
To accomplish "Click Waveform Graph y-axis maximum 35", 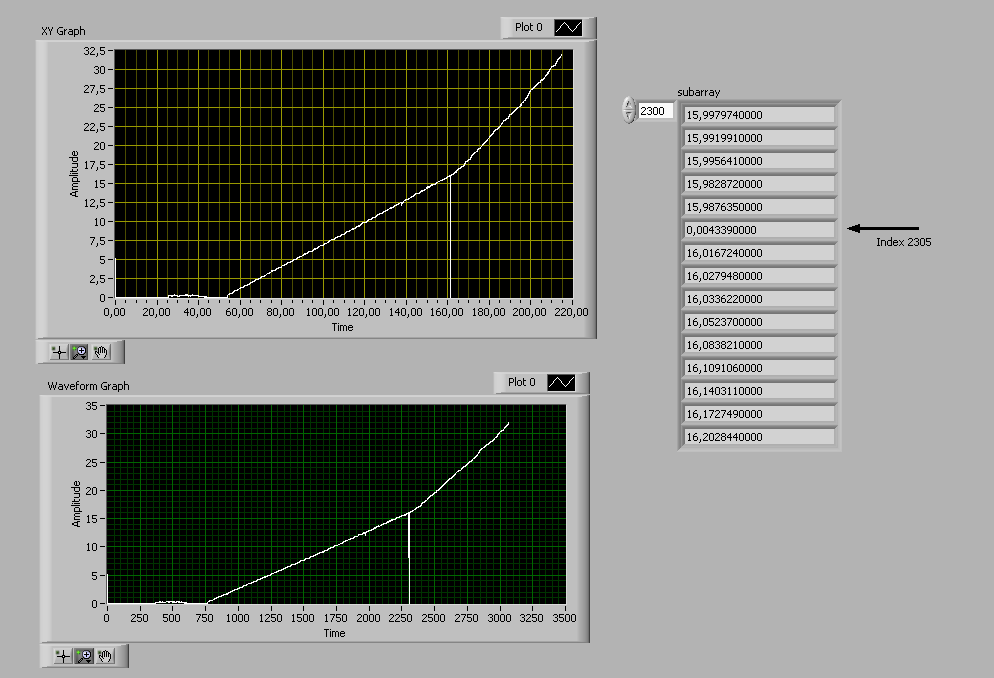I will [91, 406].
